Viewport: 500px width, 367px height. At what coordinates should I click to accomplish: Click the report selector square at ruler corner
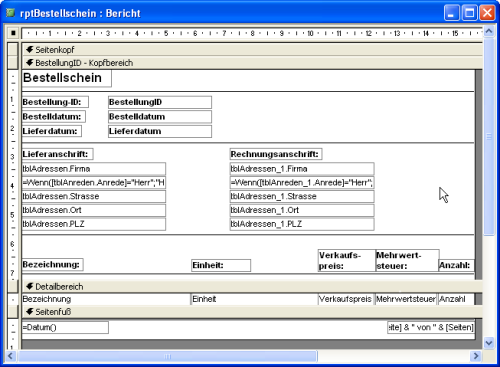13,33
